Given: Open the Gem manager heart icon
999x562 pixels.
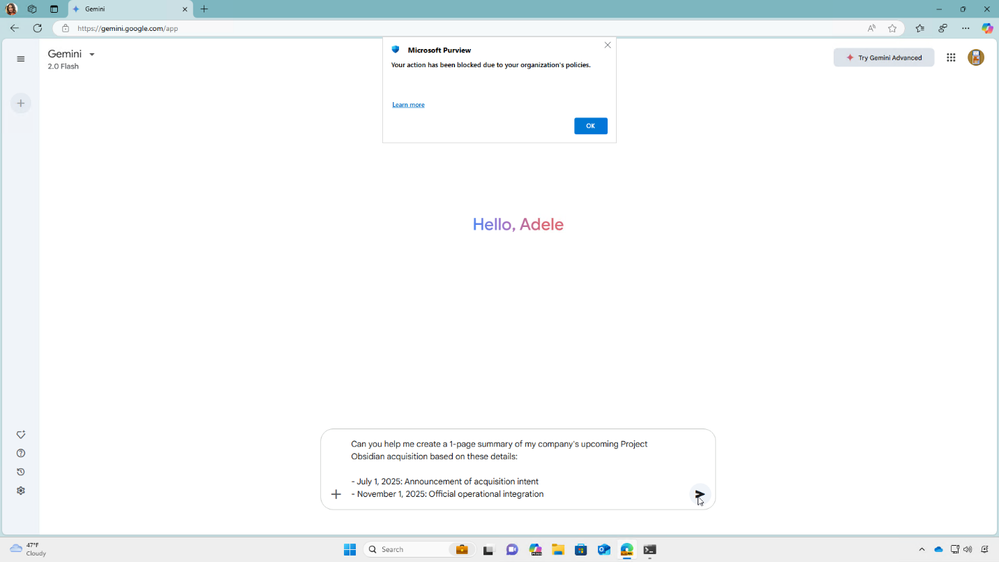Looking at the screenshot, I should click(x=21, y=435).
